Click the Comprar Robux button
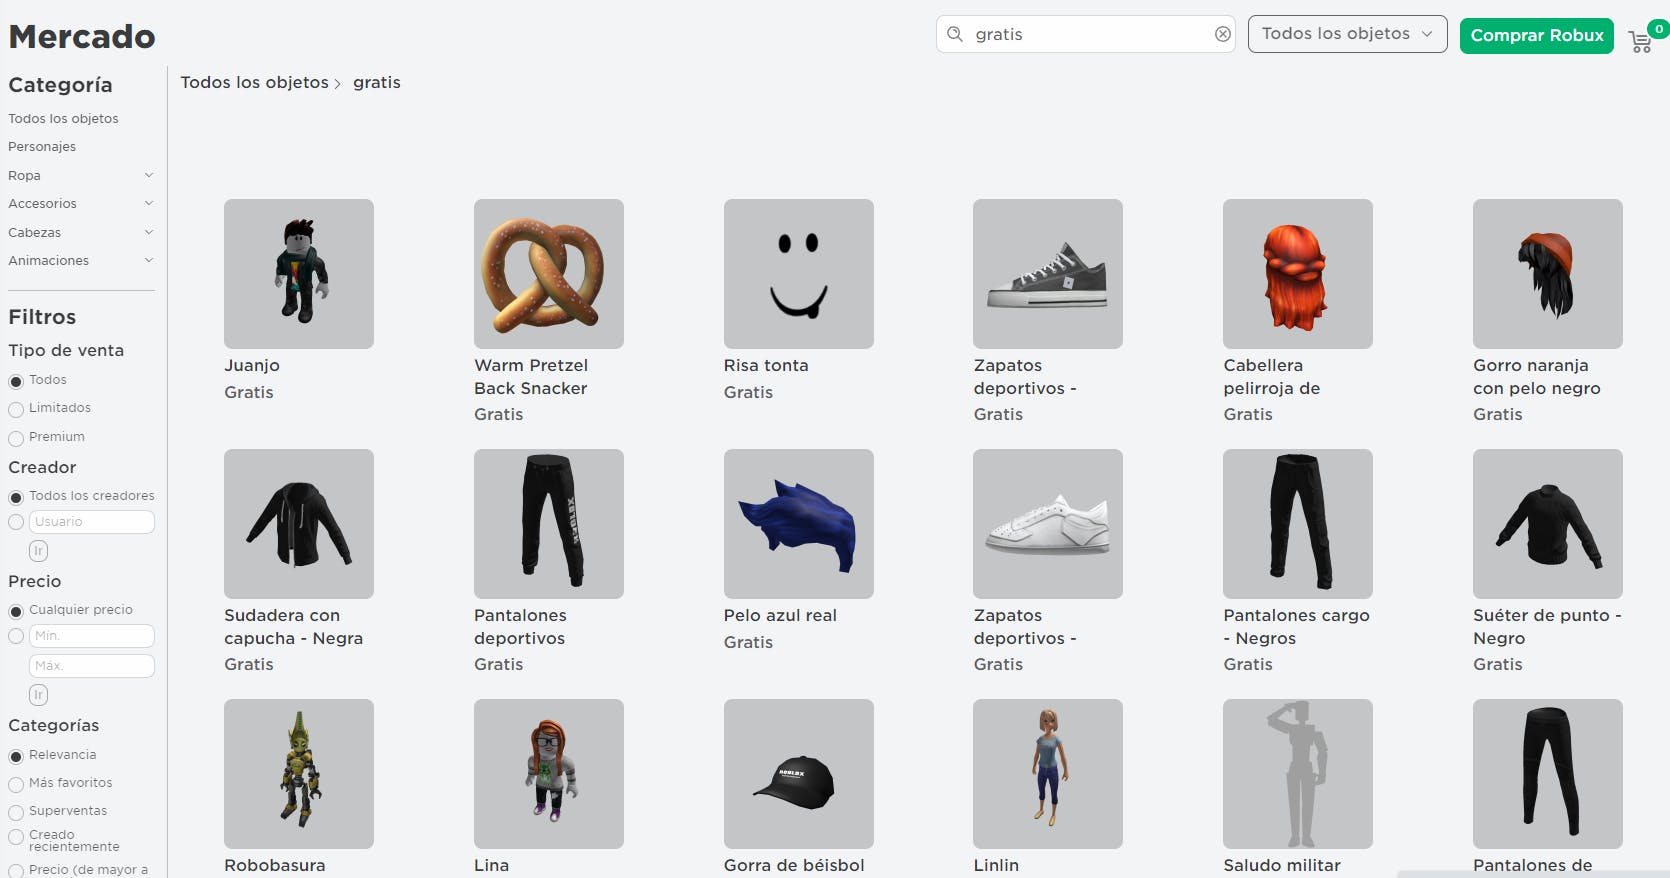The image size is (1670, 878). coord(1537,35)
